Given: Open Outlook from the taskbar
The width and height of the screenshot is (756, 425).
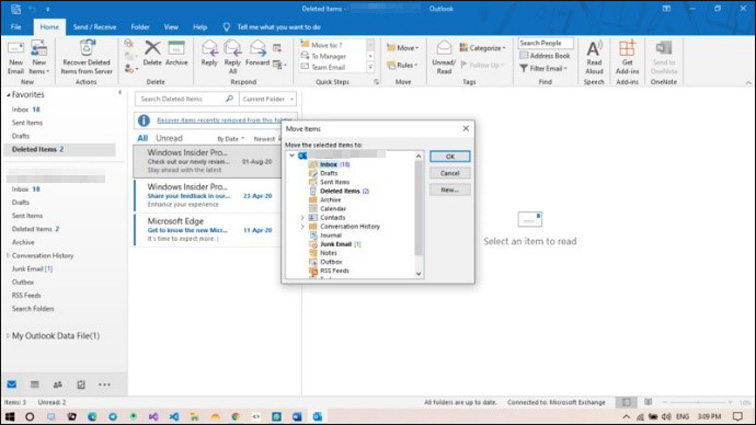Looking at the screenshot, I should (x=317, y=416).
